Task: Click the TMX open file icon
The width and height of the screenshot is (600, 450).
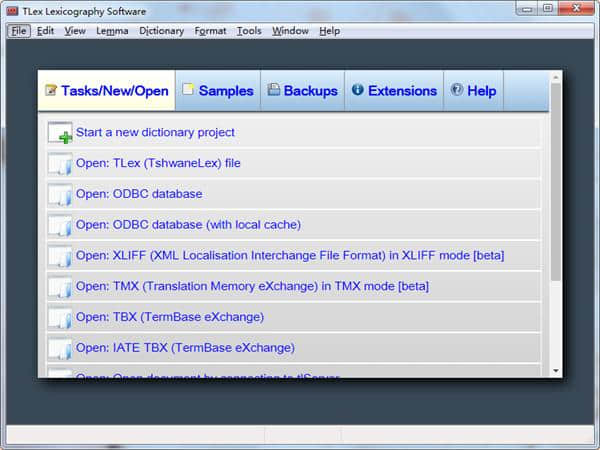Action: click(x=60, y=287)
